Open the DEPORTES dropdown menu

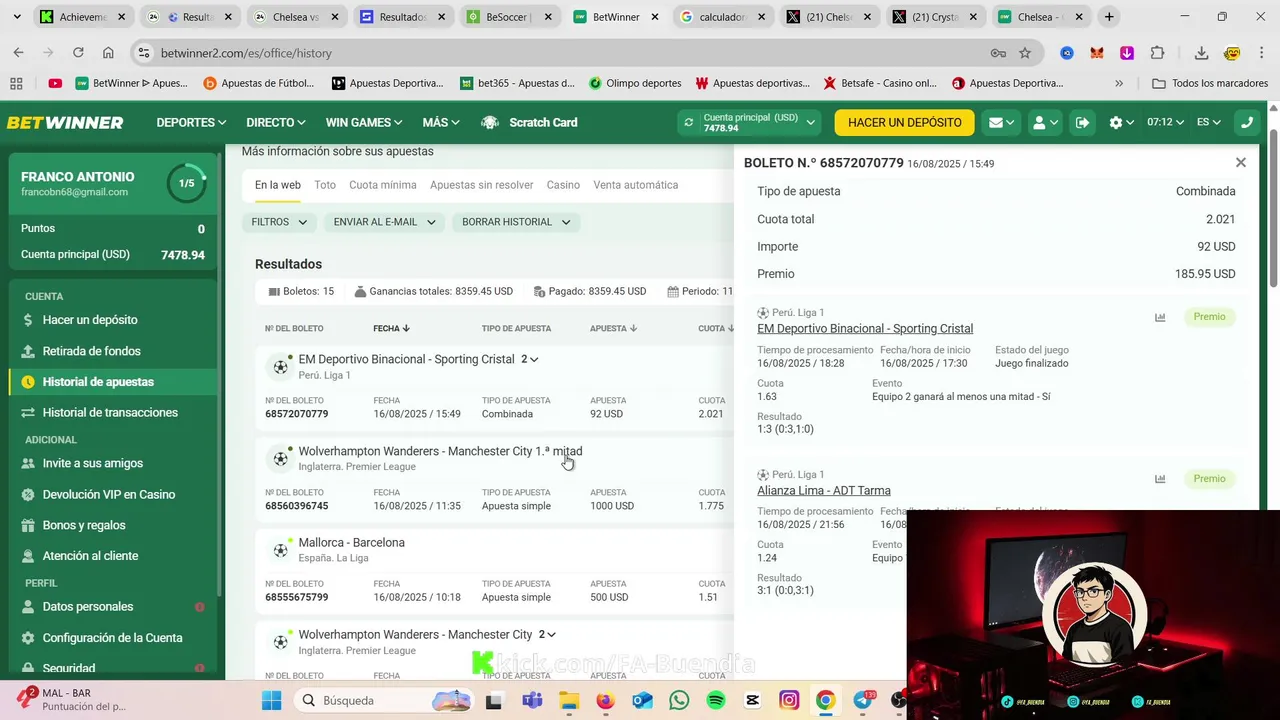(192, 122)
